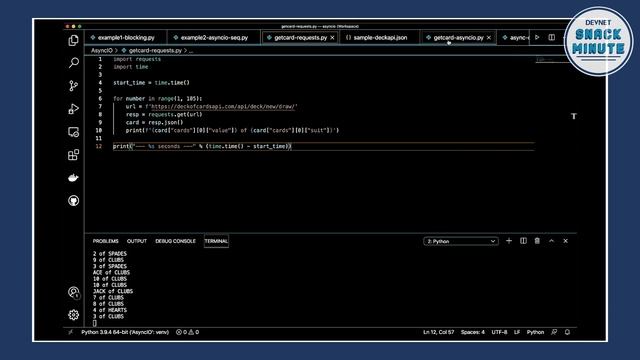This screenshot has width=640, height=360.
Task: Show errors and warnings count in status bar
Action: (x=187, y=332)
